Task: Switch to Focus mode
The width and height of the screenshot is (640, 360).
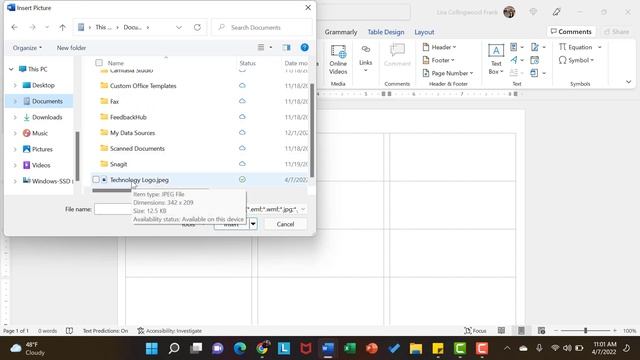Action: pyautogui.click(x=476, y=331)
